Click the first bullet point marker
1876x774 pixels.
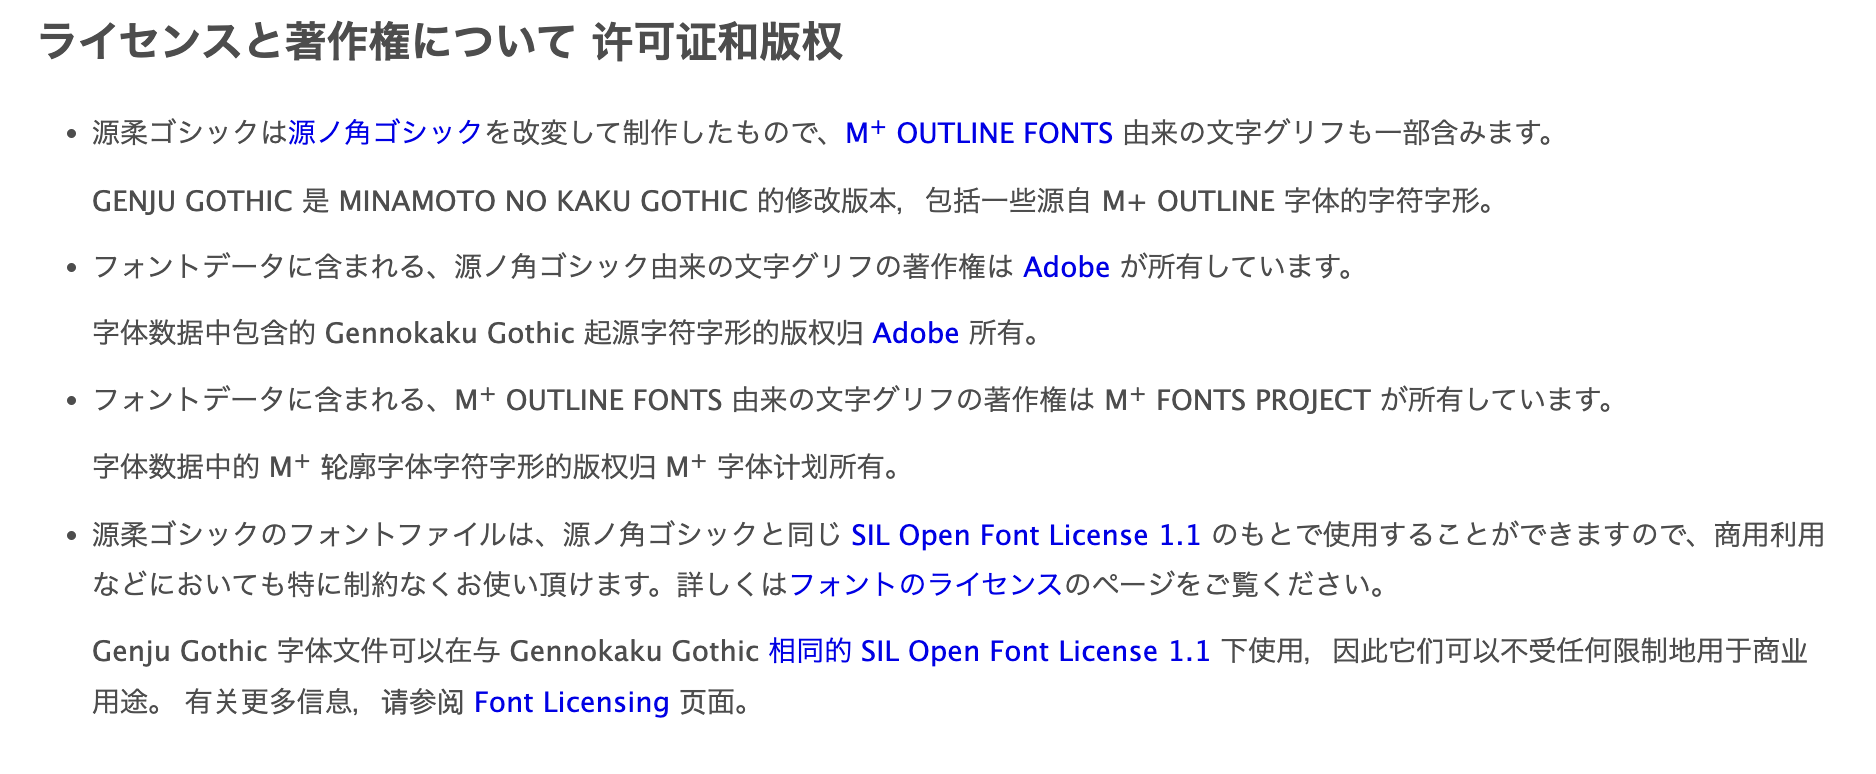click(71, 134)
